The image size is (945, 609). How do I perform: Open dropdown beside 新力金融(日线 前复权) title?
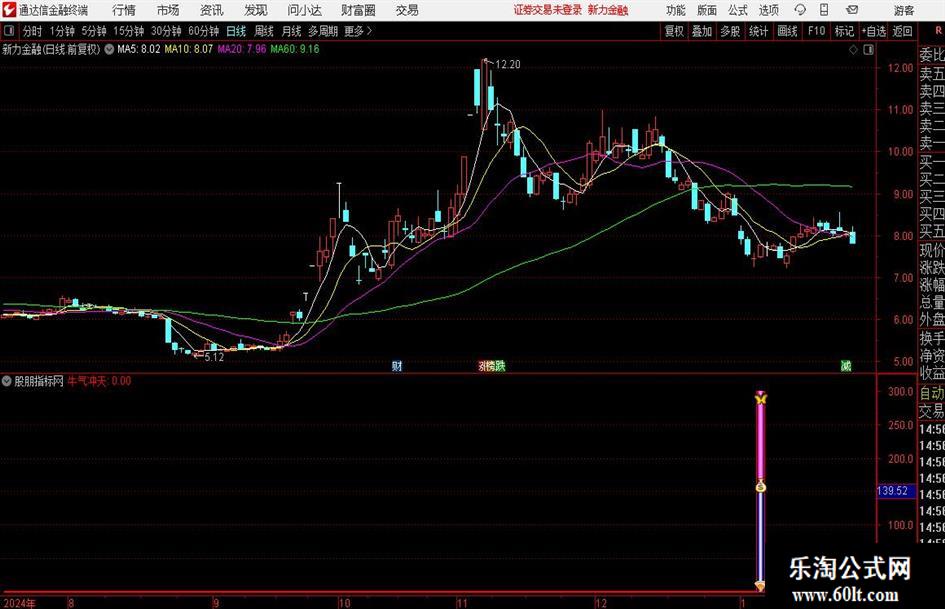pyautogui.click(x=109, y=49)
